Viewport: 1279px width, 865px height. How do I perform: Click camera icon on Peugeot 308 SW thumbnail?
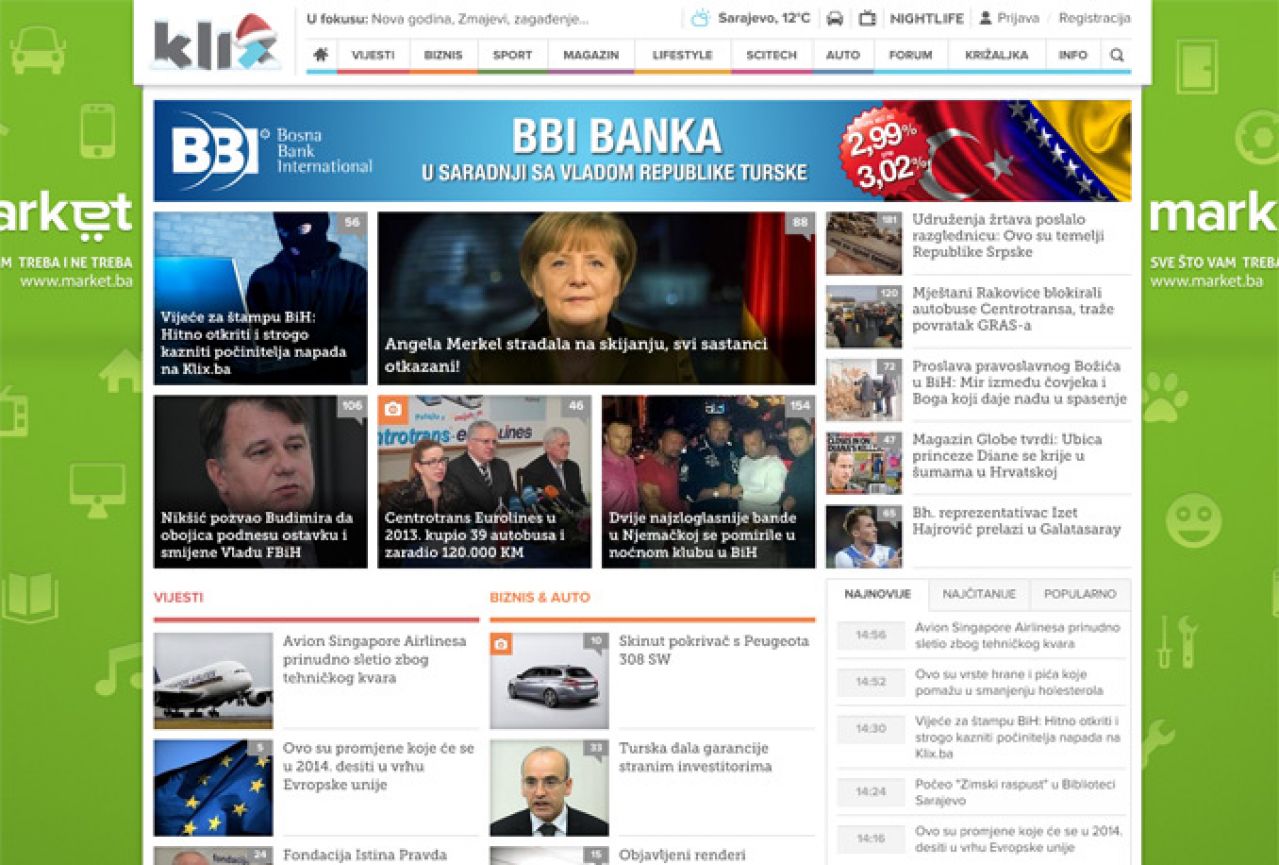click(502, 645)
